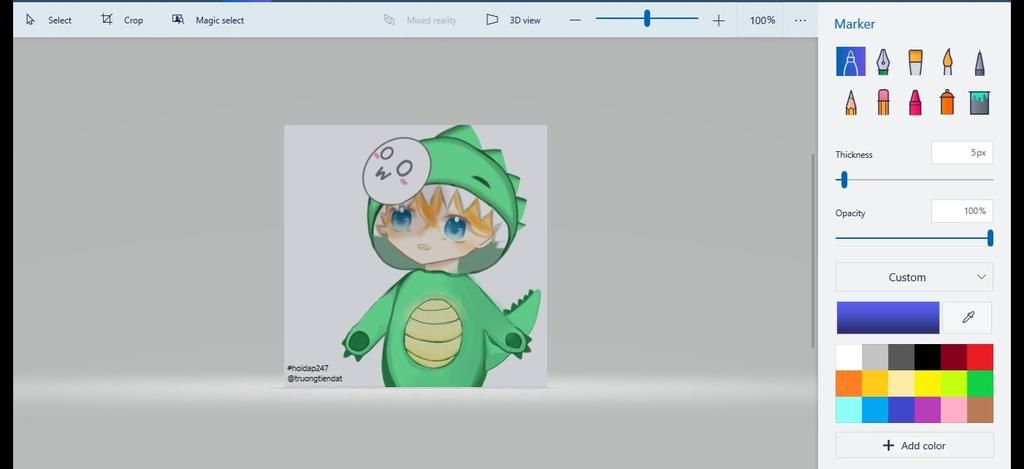
Task: Pick the green color swatch
Action: [980, 383]
